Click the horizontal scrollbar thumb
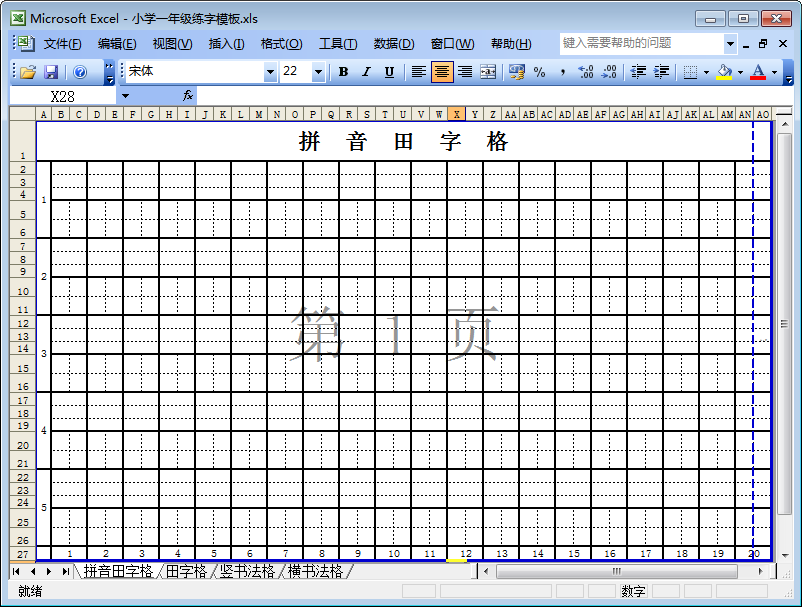The height and width of the screenshot is (607, 802). pyautogui.click(x=616, y=571)
